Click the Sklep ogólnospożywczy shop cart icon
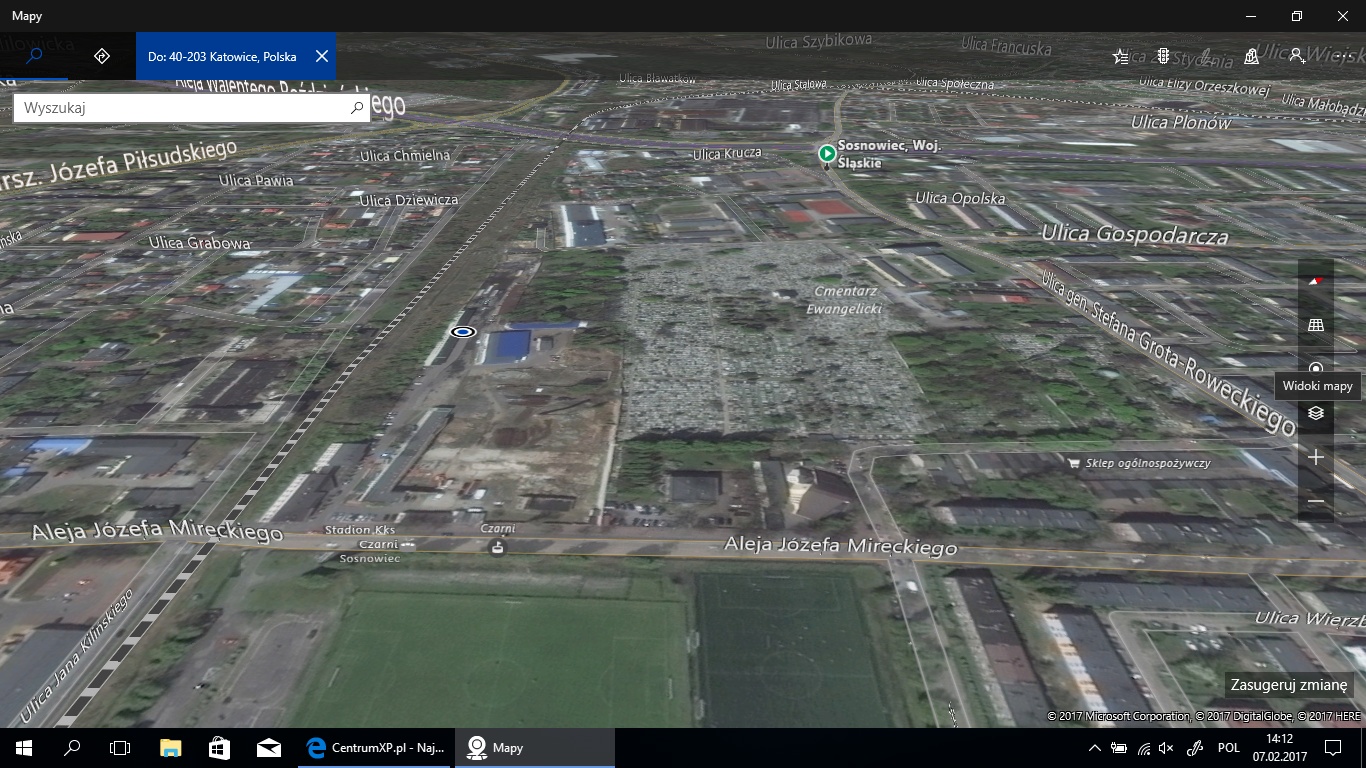Screen dimensions: 1366x768 [x=1075, y=463]
